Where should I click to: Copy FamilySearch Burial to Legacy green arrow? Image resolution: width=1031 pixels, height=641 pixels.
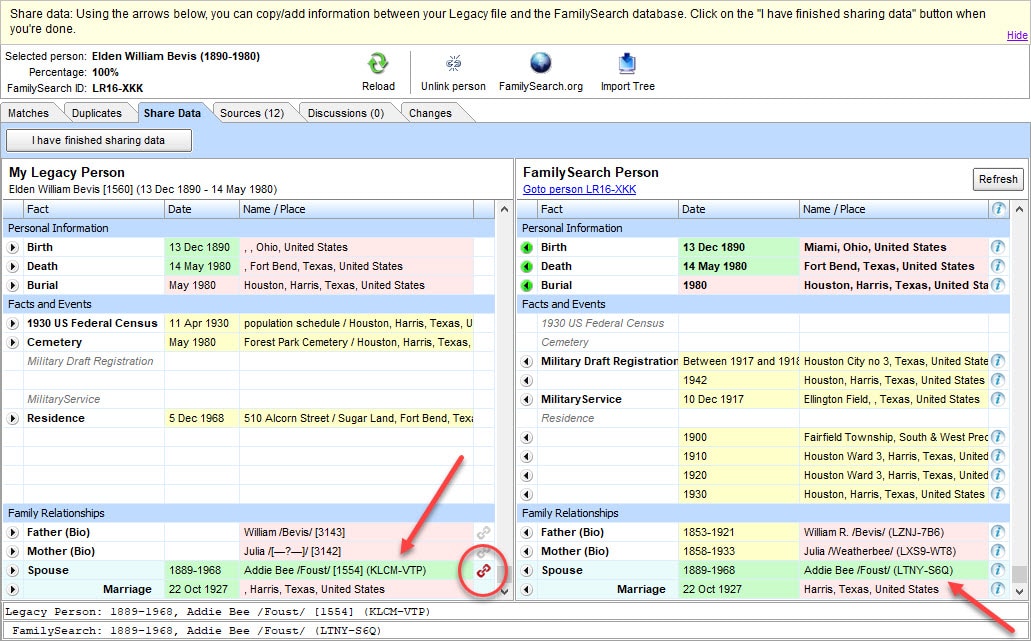coord(527,286)
